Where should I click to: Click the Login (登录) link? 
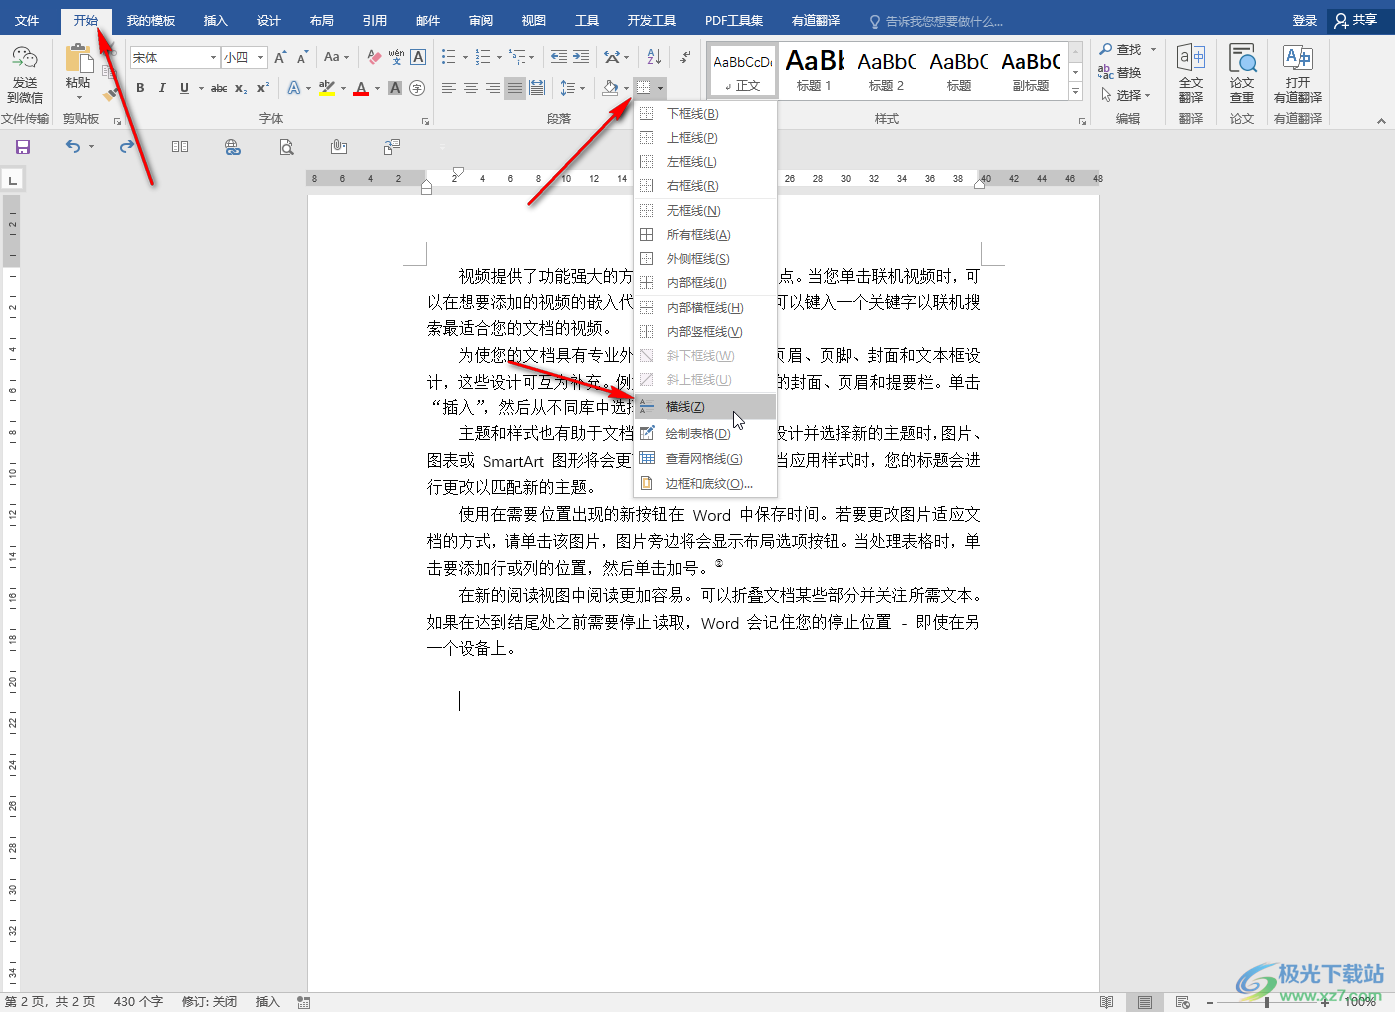[1304, 20]
